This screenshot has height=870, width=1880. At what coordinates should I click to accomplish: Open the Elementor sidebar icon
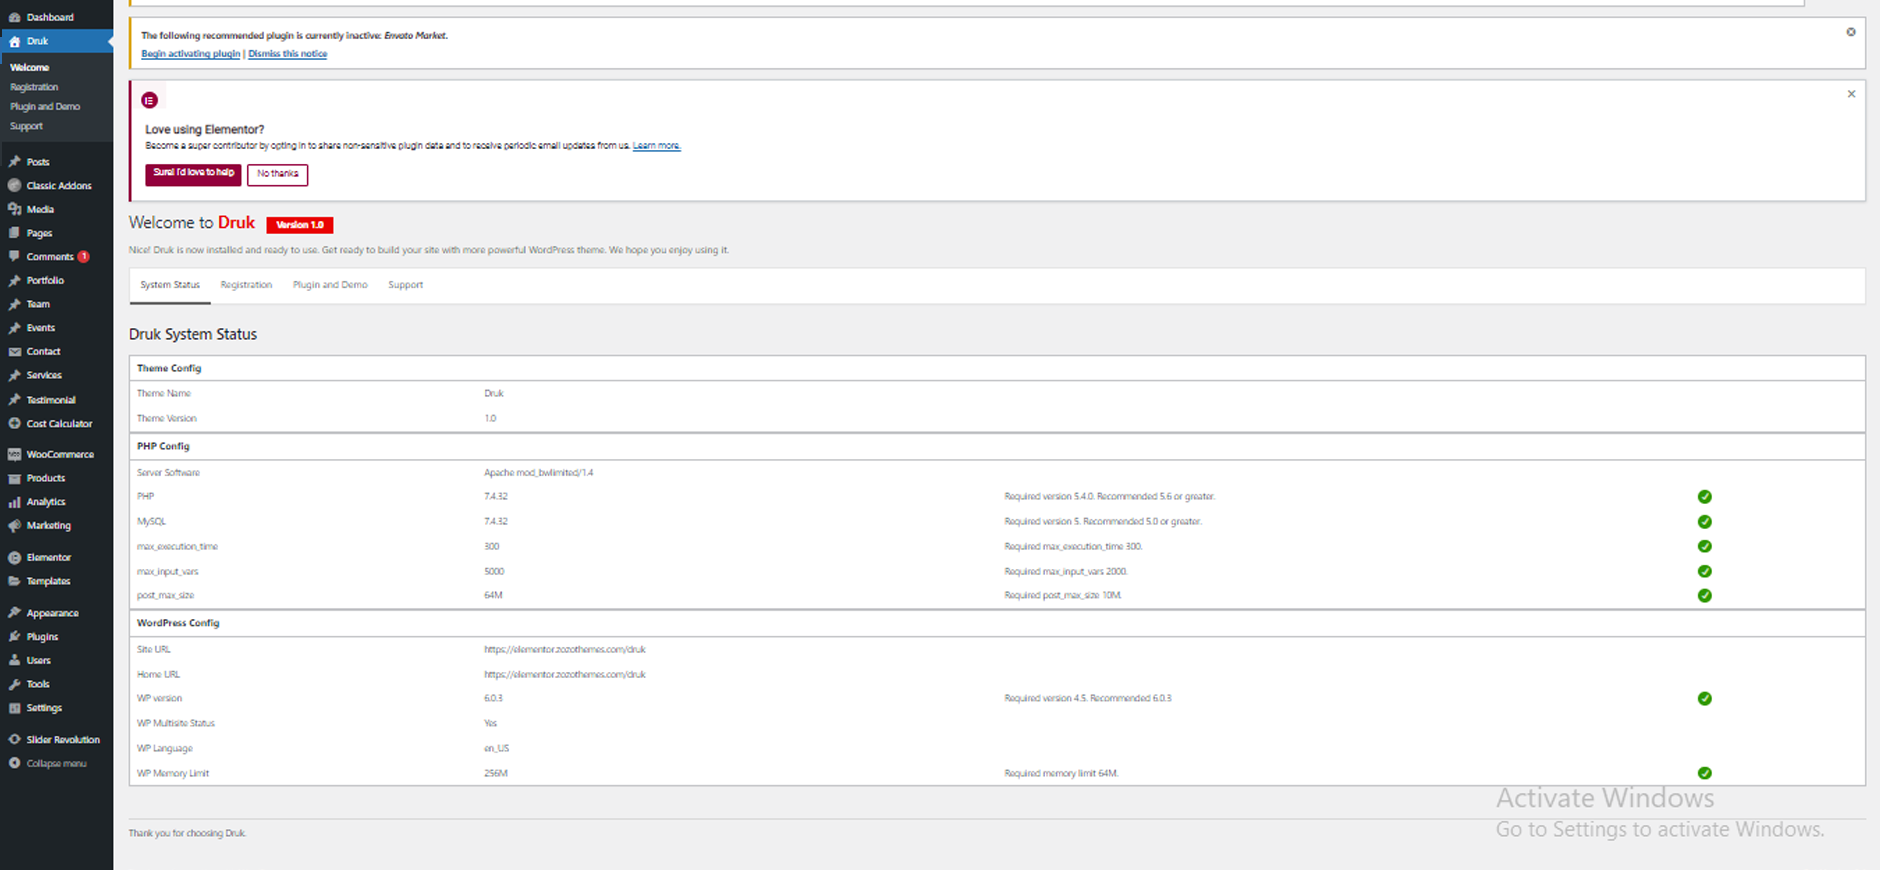point(14,557)
